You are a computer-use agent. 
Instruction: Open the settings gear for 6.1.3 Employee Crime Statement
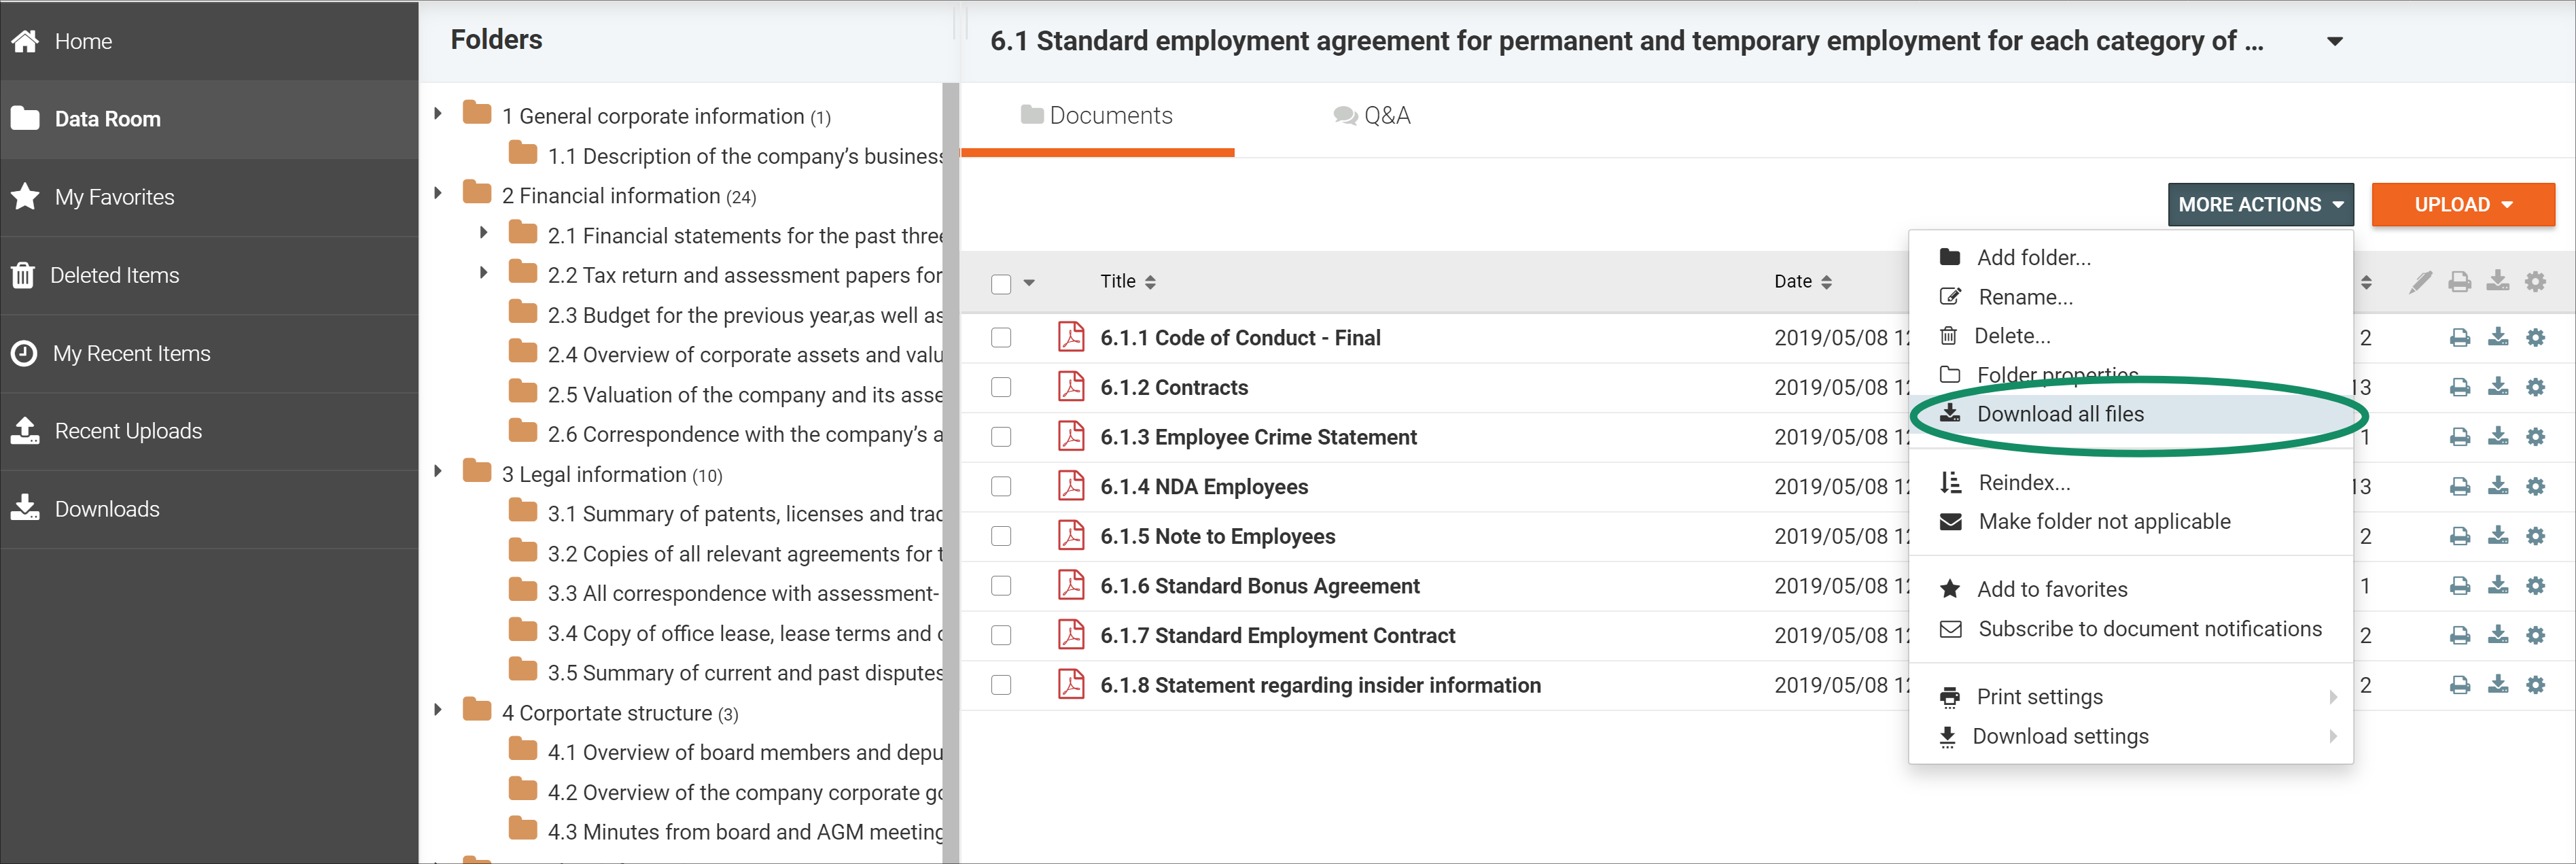click(2537, 437)
